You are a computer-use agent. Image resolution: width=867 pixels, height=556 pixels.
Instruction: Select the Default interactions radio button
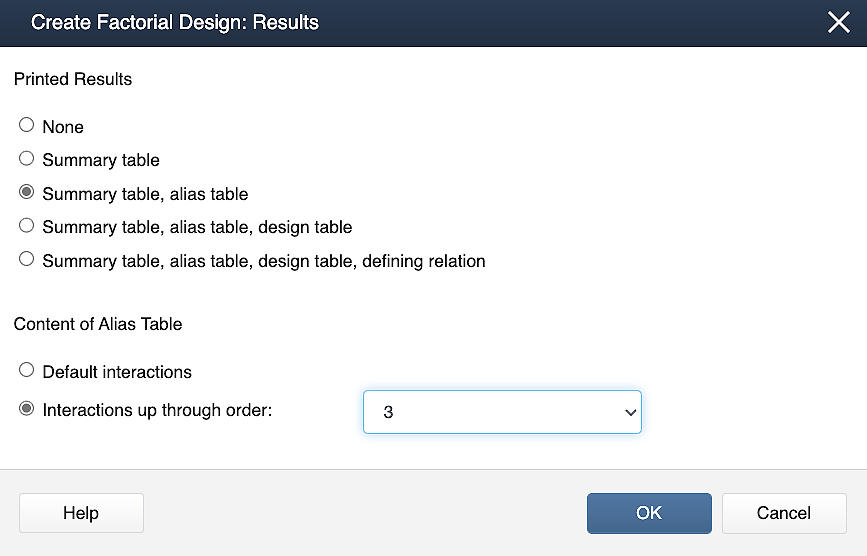point(27,371)
